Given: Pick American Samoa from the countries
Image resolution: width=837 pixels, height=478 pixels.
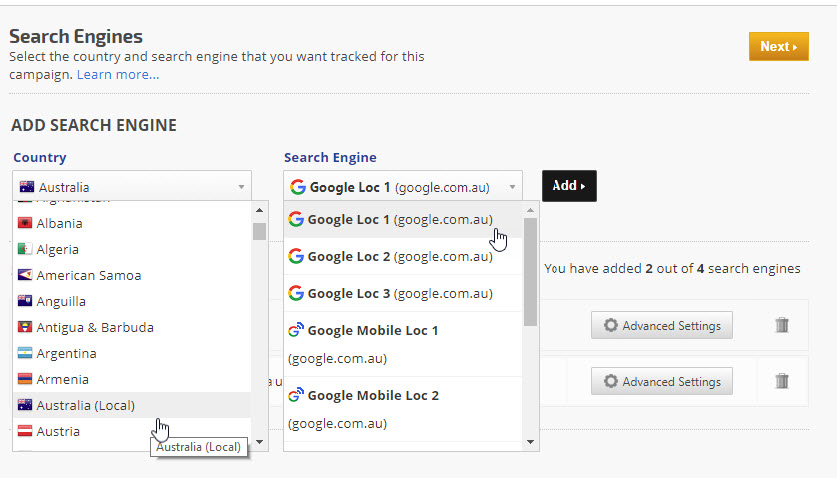Looking at the screenshot, I should pyautogui.click(x=89, y=275).
